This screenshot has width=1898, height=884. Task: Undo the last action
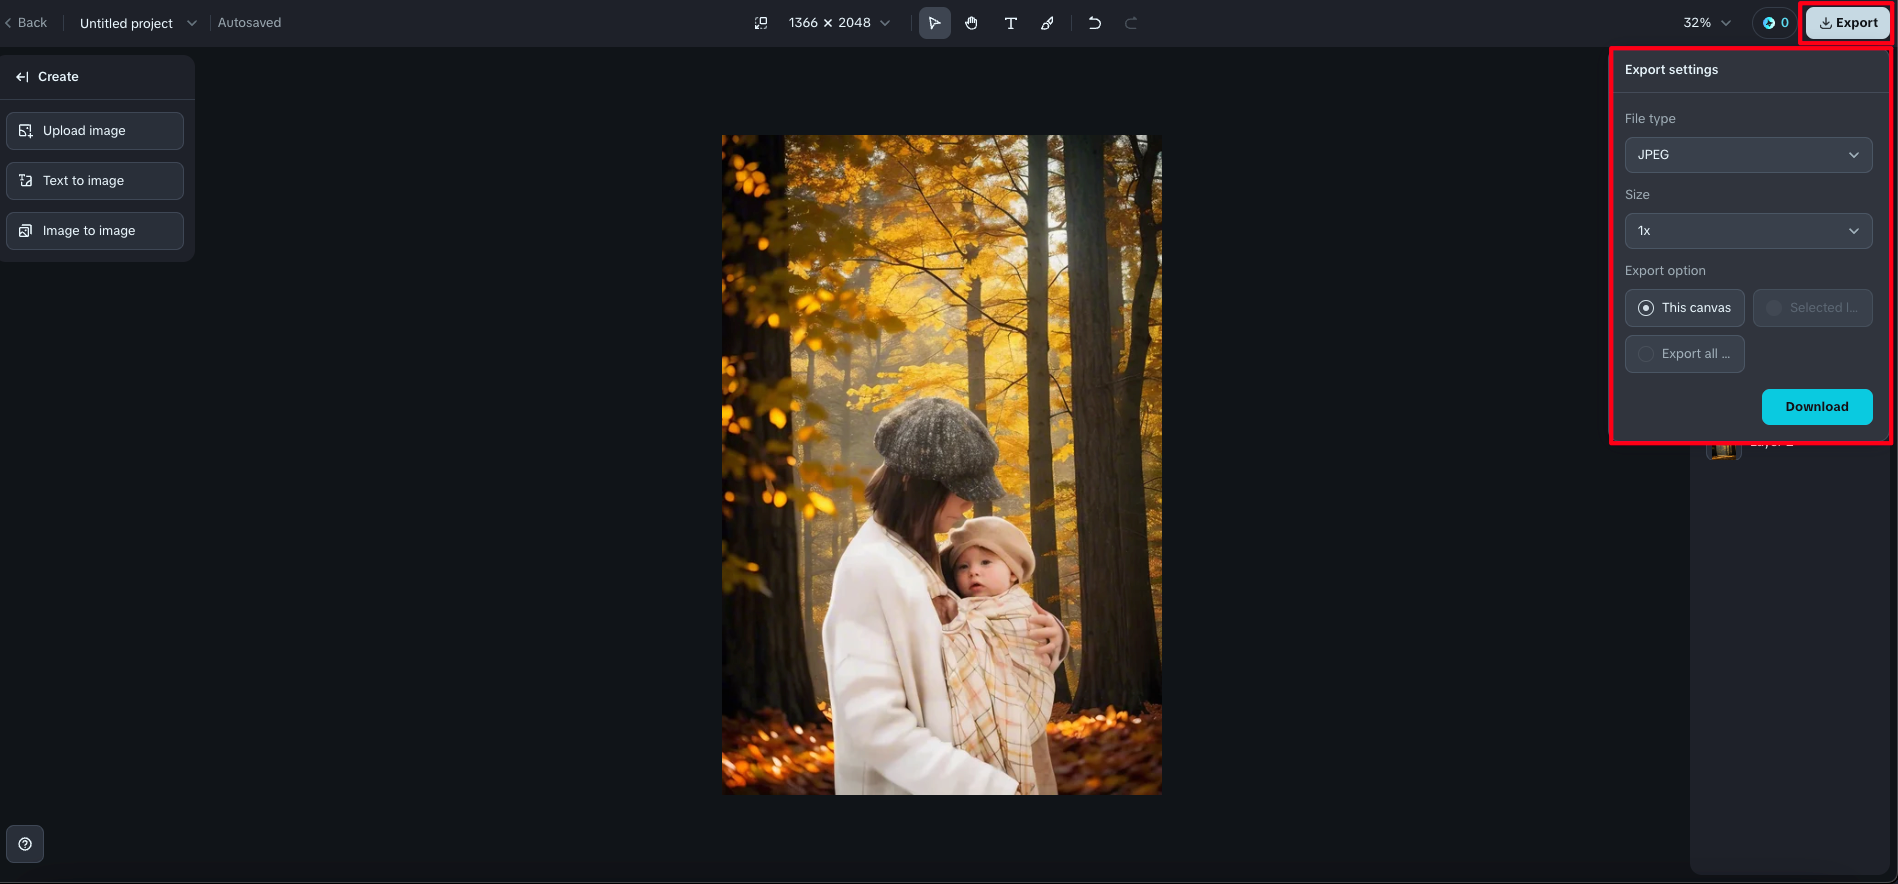pos(1095,23)
